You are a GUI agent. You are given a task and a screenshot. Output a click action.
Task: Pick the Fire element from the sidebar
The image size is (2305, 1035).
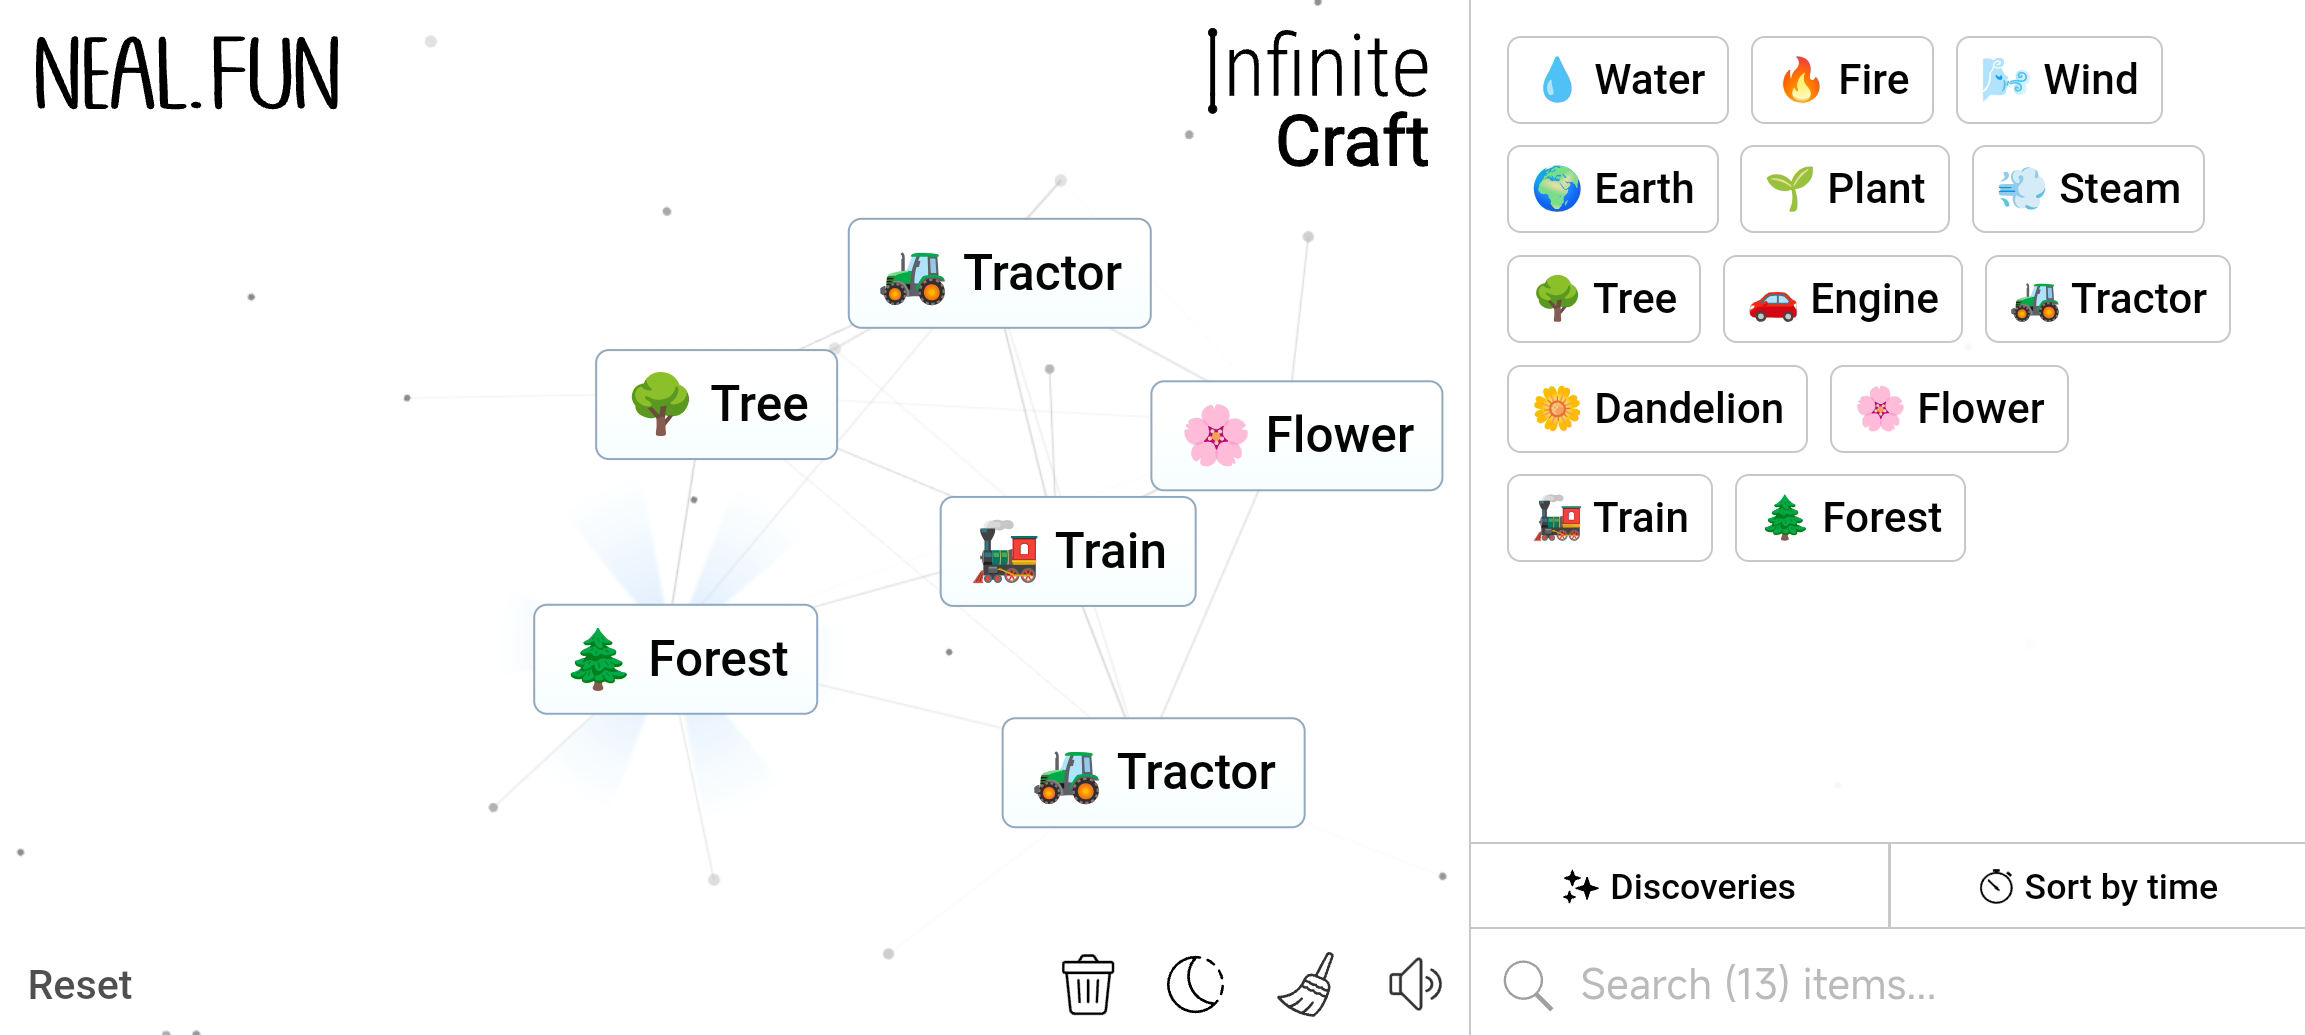pyautogui.click(x=1841, y=80)
